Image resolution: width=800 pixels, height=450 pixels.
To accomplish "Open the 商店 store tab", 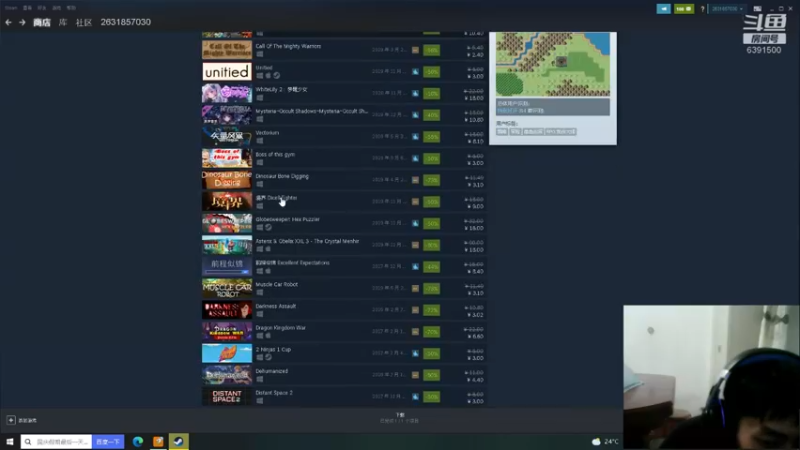I will click(42, 22).
